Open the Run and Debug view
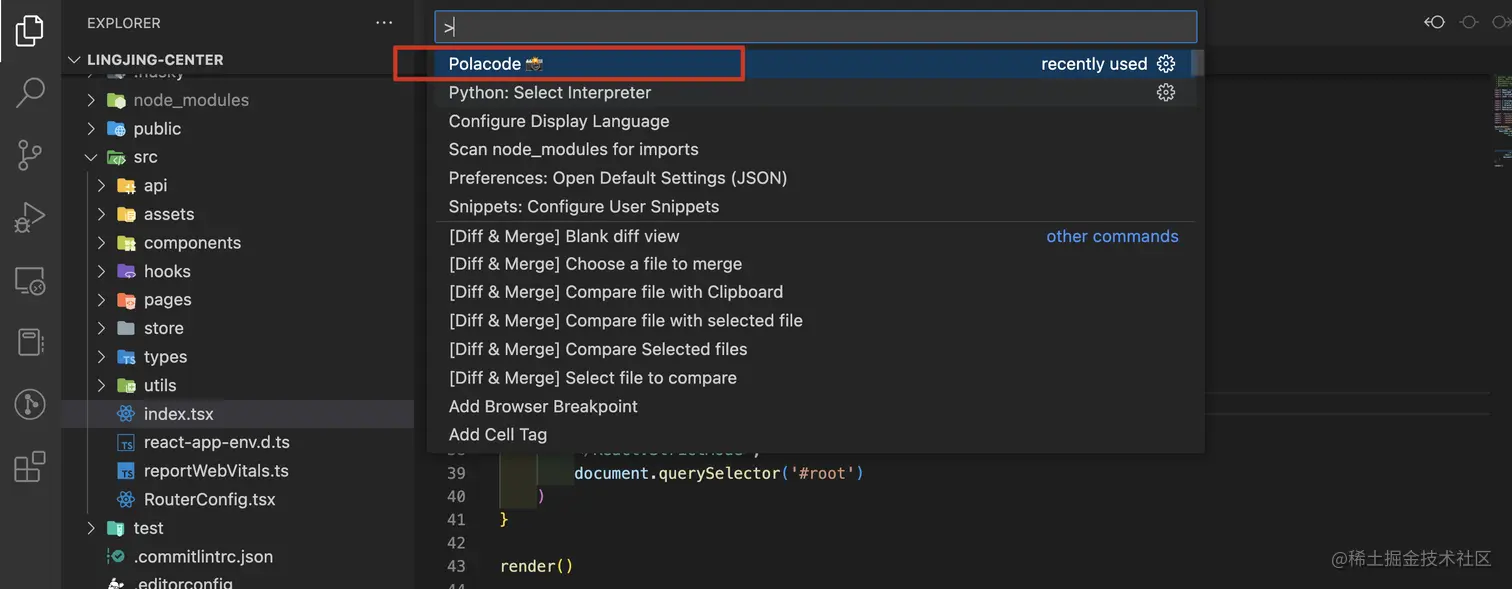1512x589 pixels. pyautogui.click(x=30, y=215)
